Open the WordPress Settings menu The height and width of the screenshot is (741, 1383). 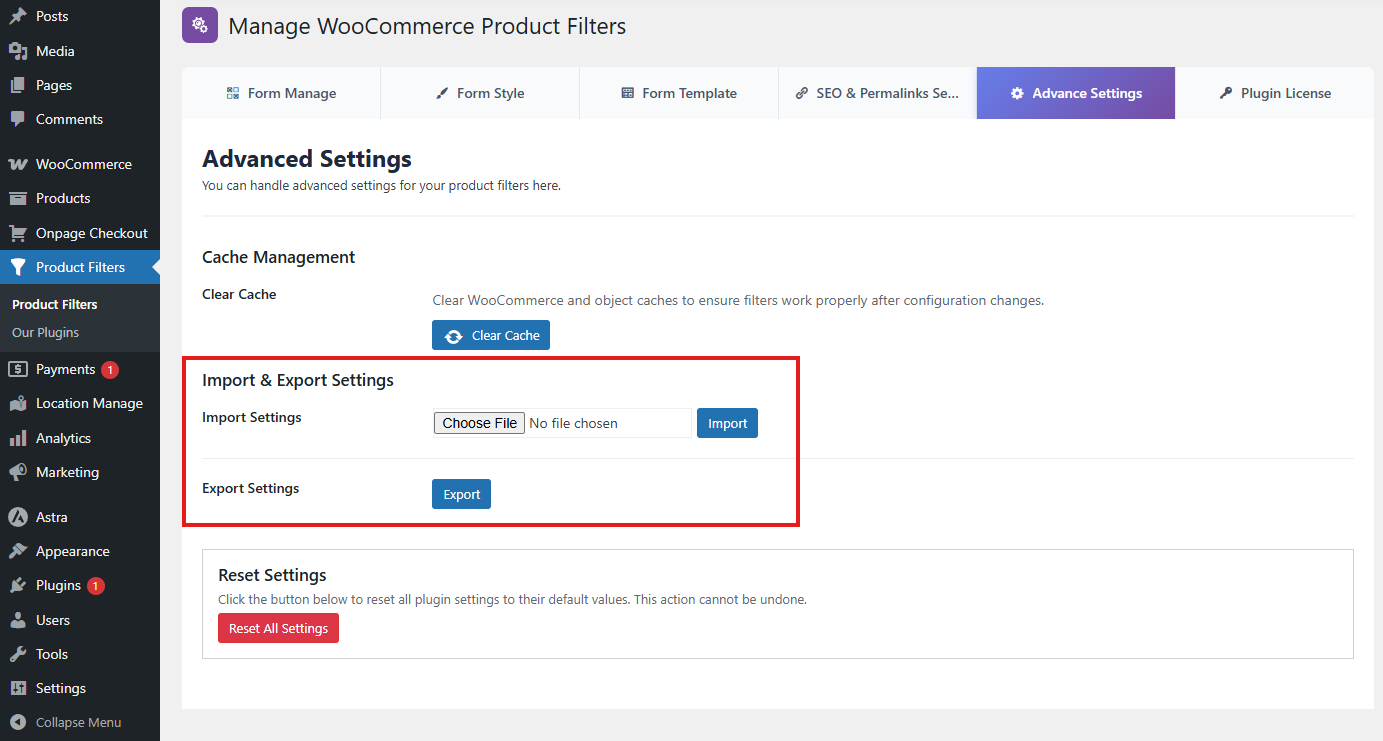pyautogui.click(x=80, y=688)
